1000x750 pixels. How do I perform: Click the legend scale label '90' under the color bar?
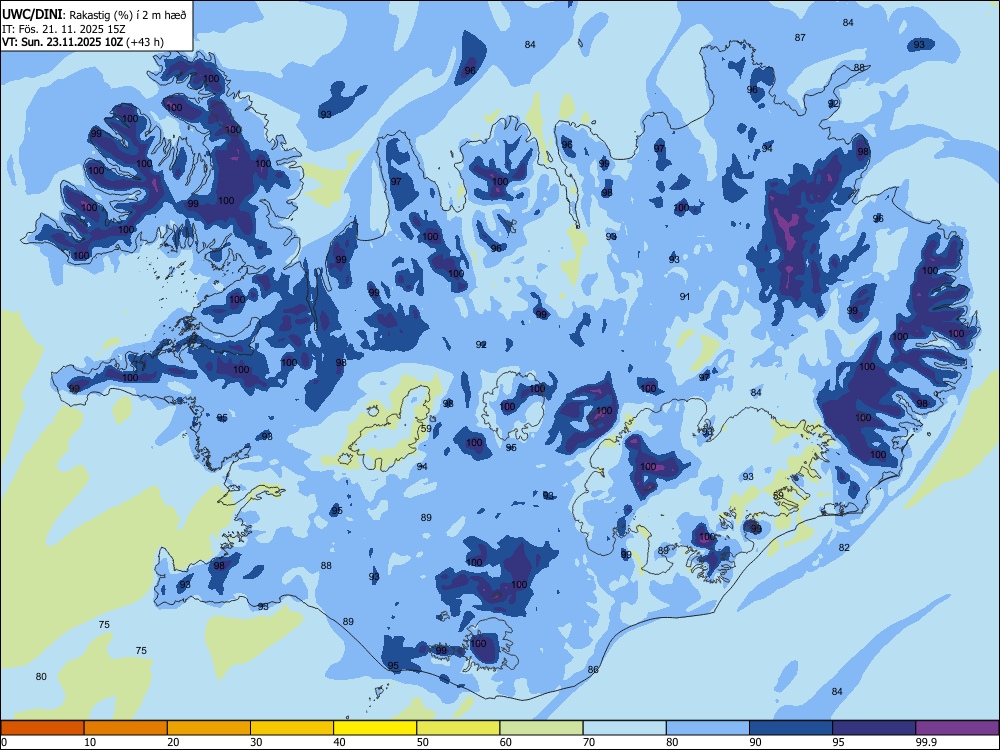[x=755, y=742]
